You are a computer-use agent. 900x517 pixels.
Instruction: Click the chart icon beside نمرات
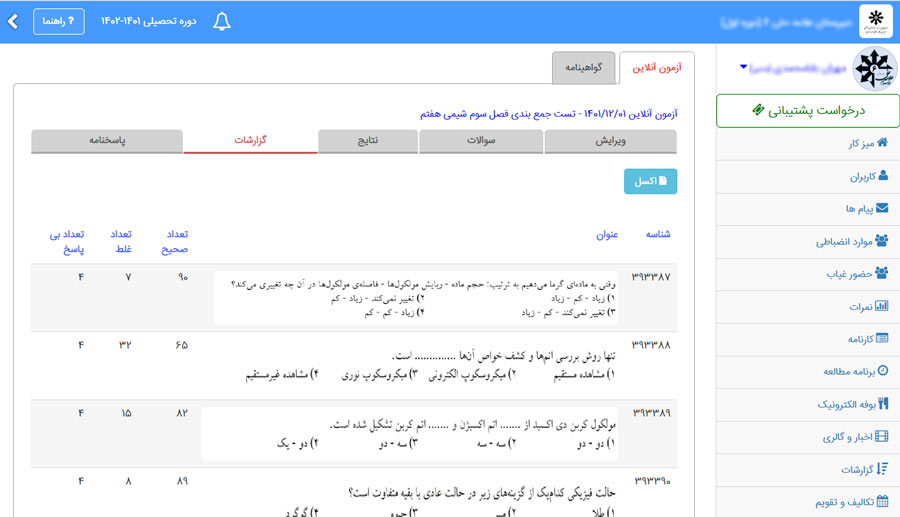pyautogui.click(x=882, y=306)
